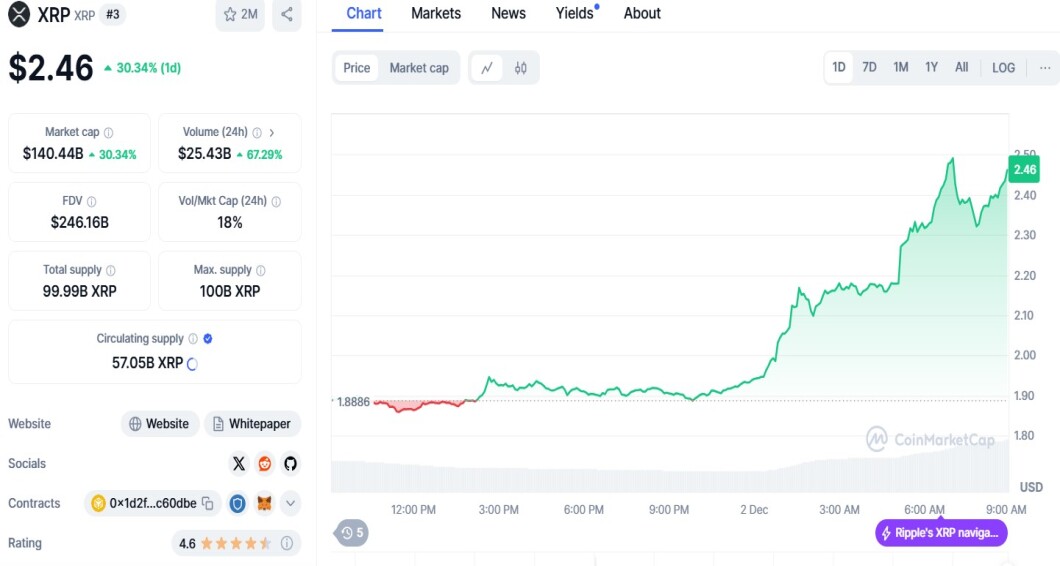The height and width of the screenshot is (566, 1060).
Task: Open the News tab
Action: [508, 14]
